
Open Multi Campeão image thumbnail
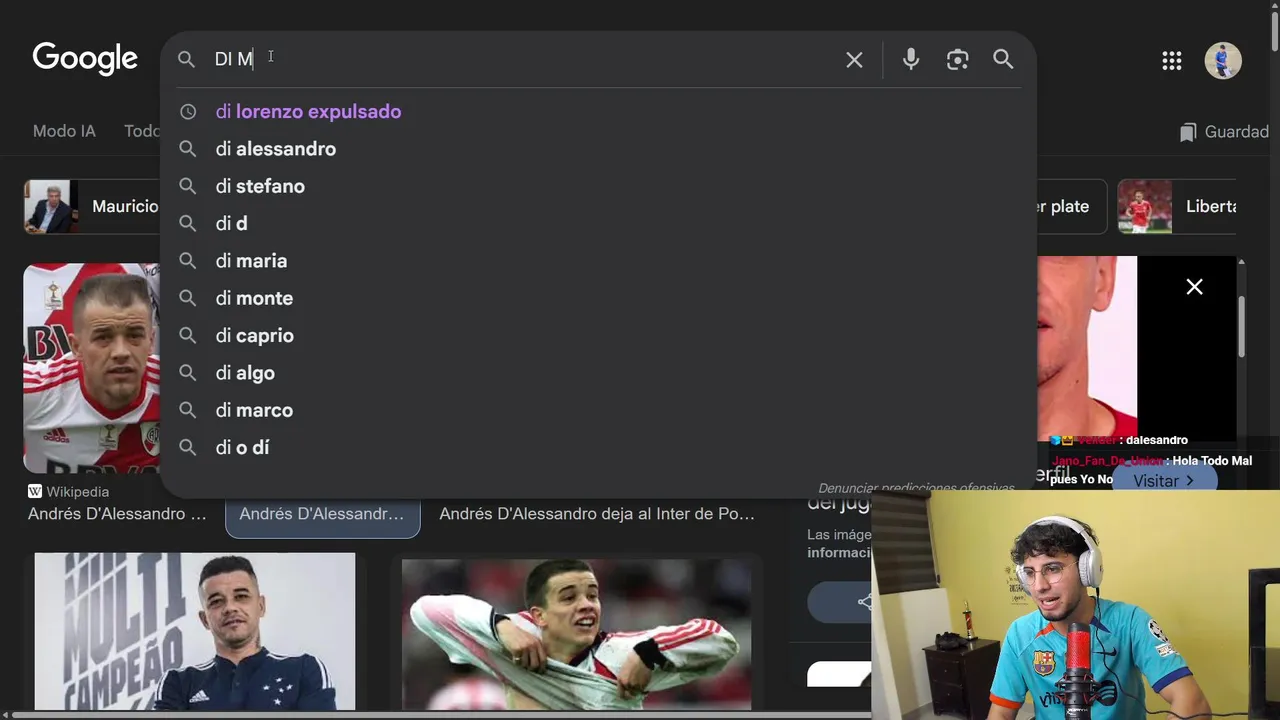tap(195, 632)
